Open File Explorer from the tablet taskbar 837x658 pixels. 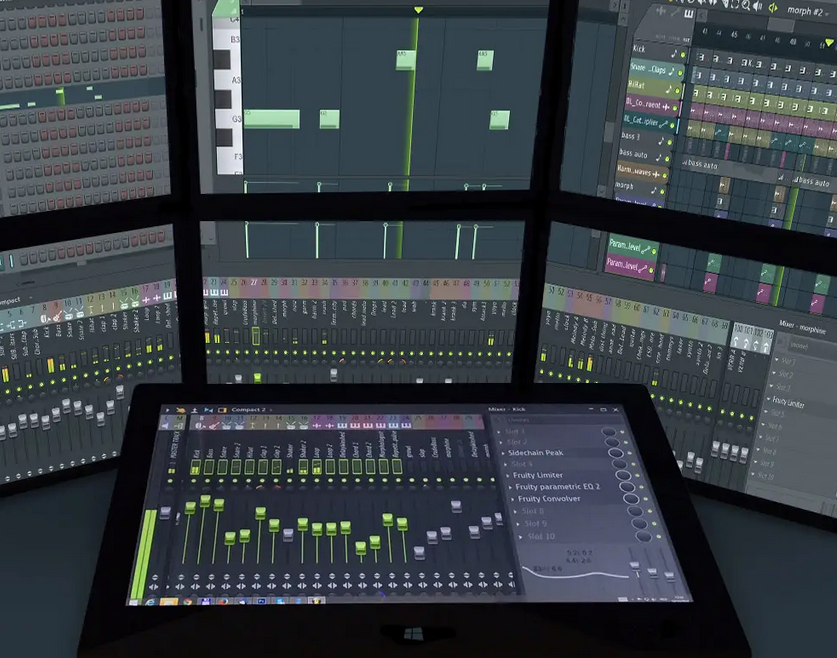[169, 601]
